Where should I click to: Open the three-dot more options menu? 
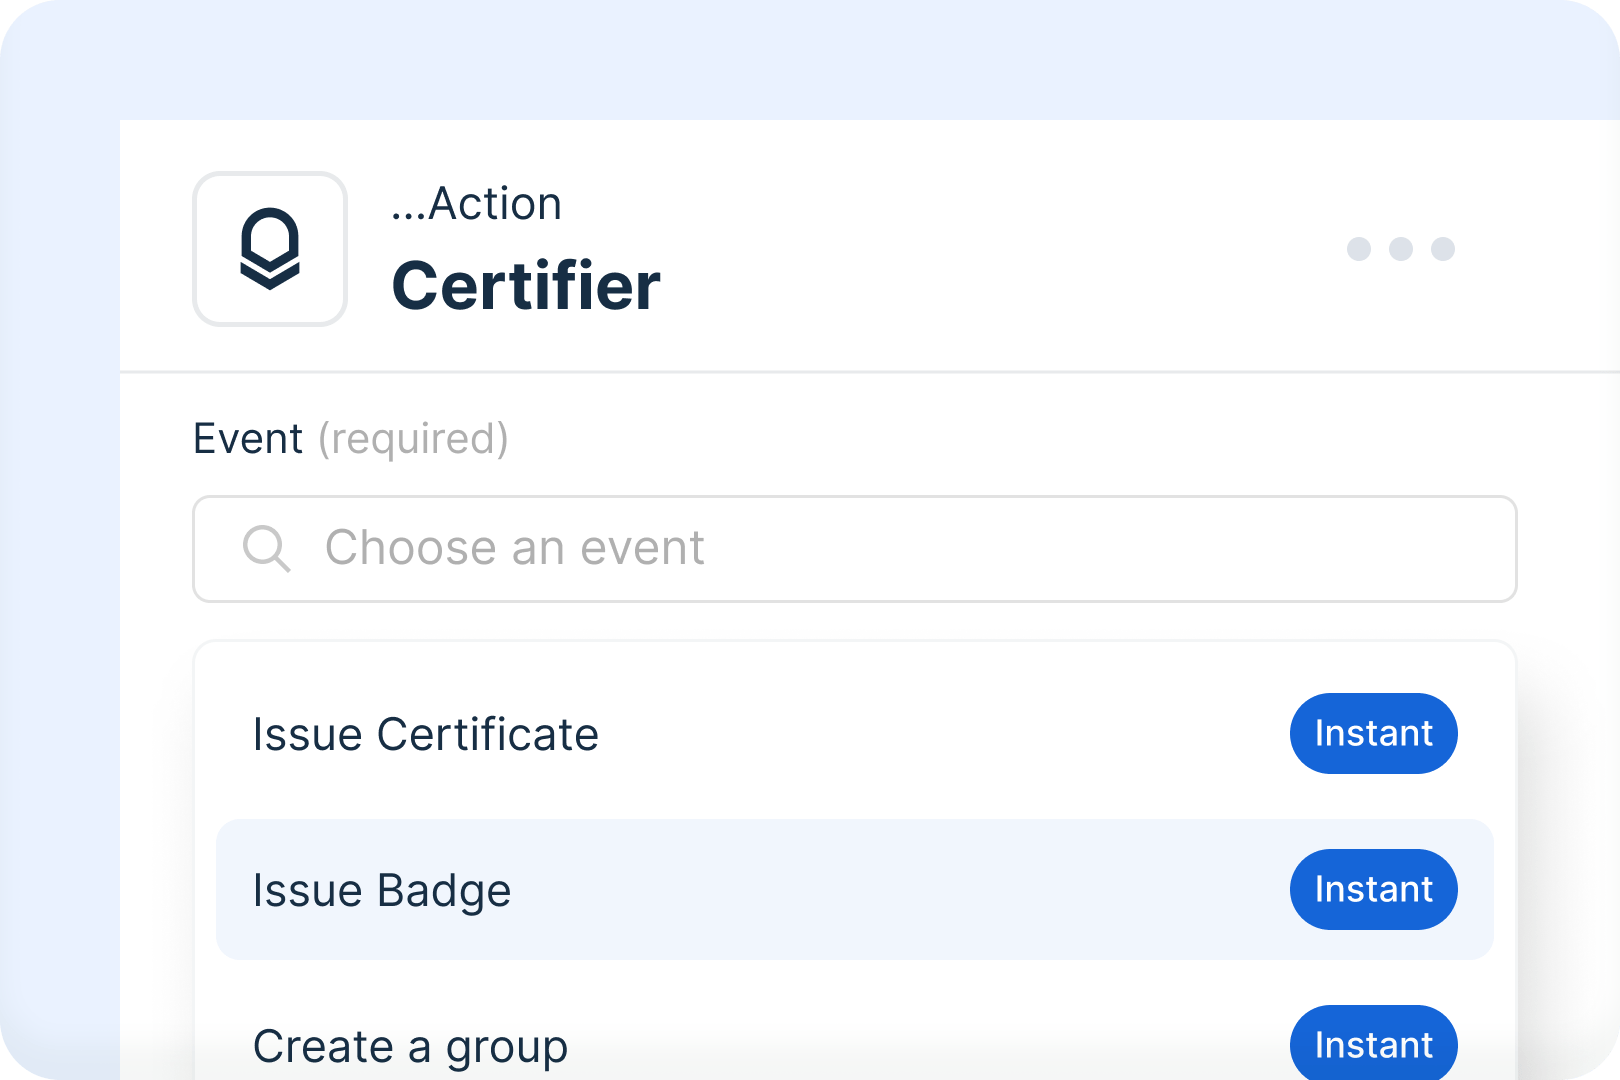(x=1400, y=249)
